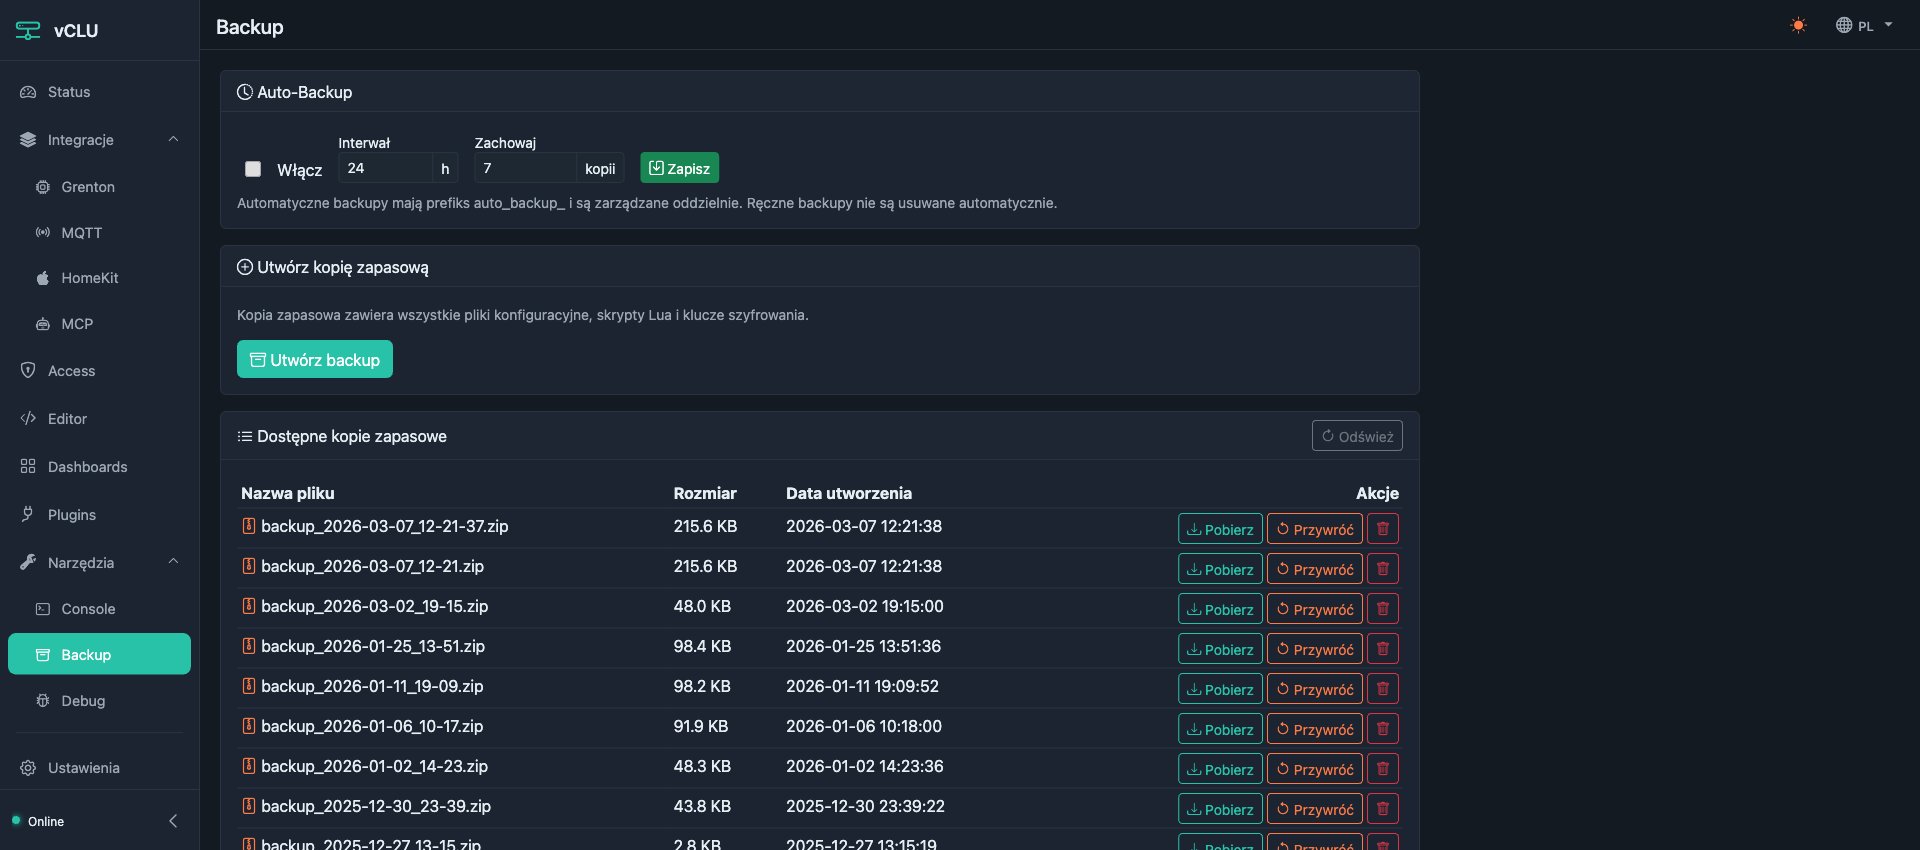This screenshot has height=850, width=1920.
Task: Delete backup_2025-12-30_23-39.zip via trash icon
Action: tap(1383, 809)
